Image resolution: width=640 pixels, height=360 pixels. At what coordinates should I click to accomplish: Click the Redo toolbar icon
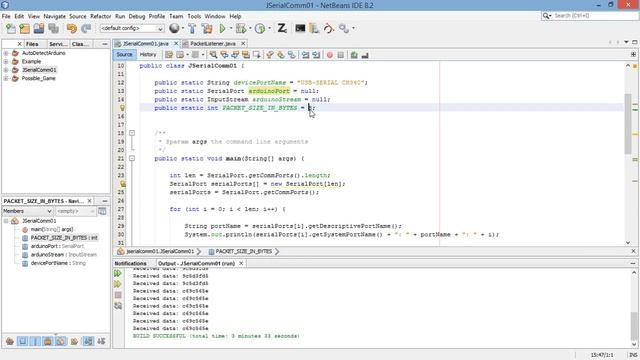point(86,29)
